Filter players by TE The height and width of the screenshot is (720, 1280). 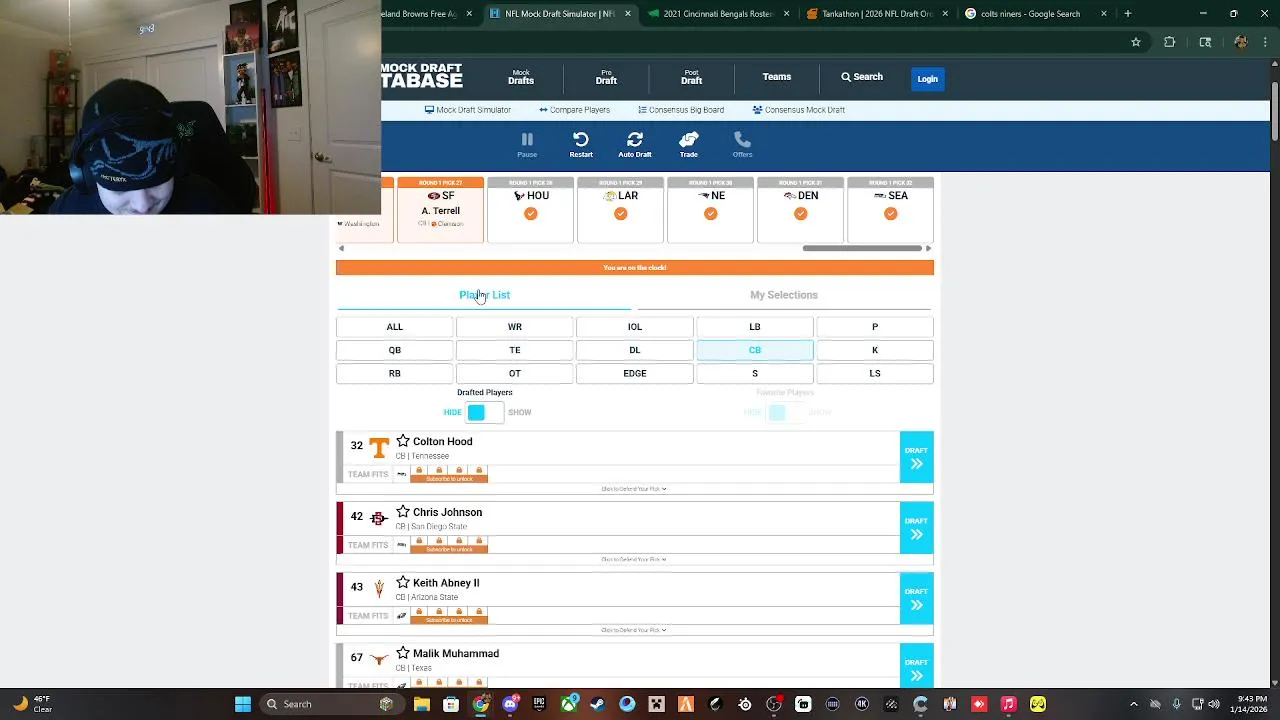515,350
